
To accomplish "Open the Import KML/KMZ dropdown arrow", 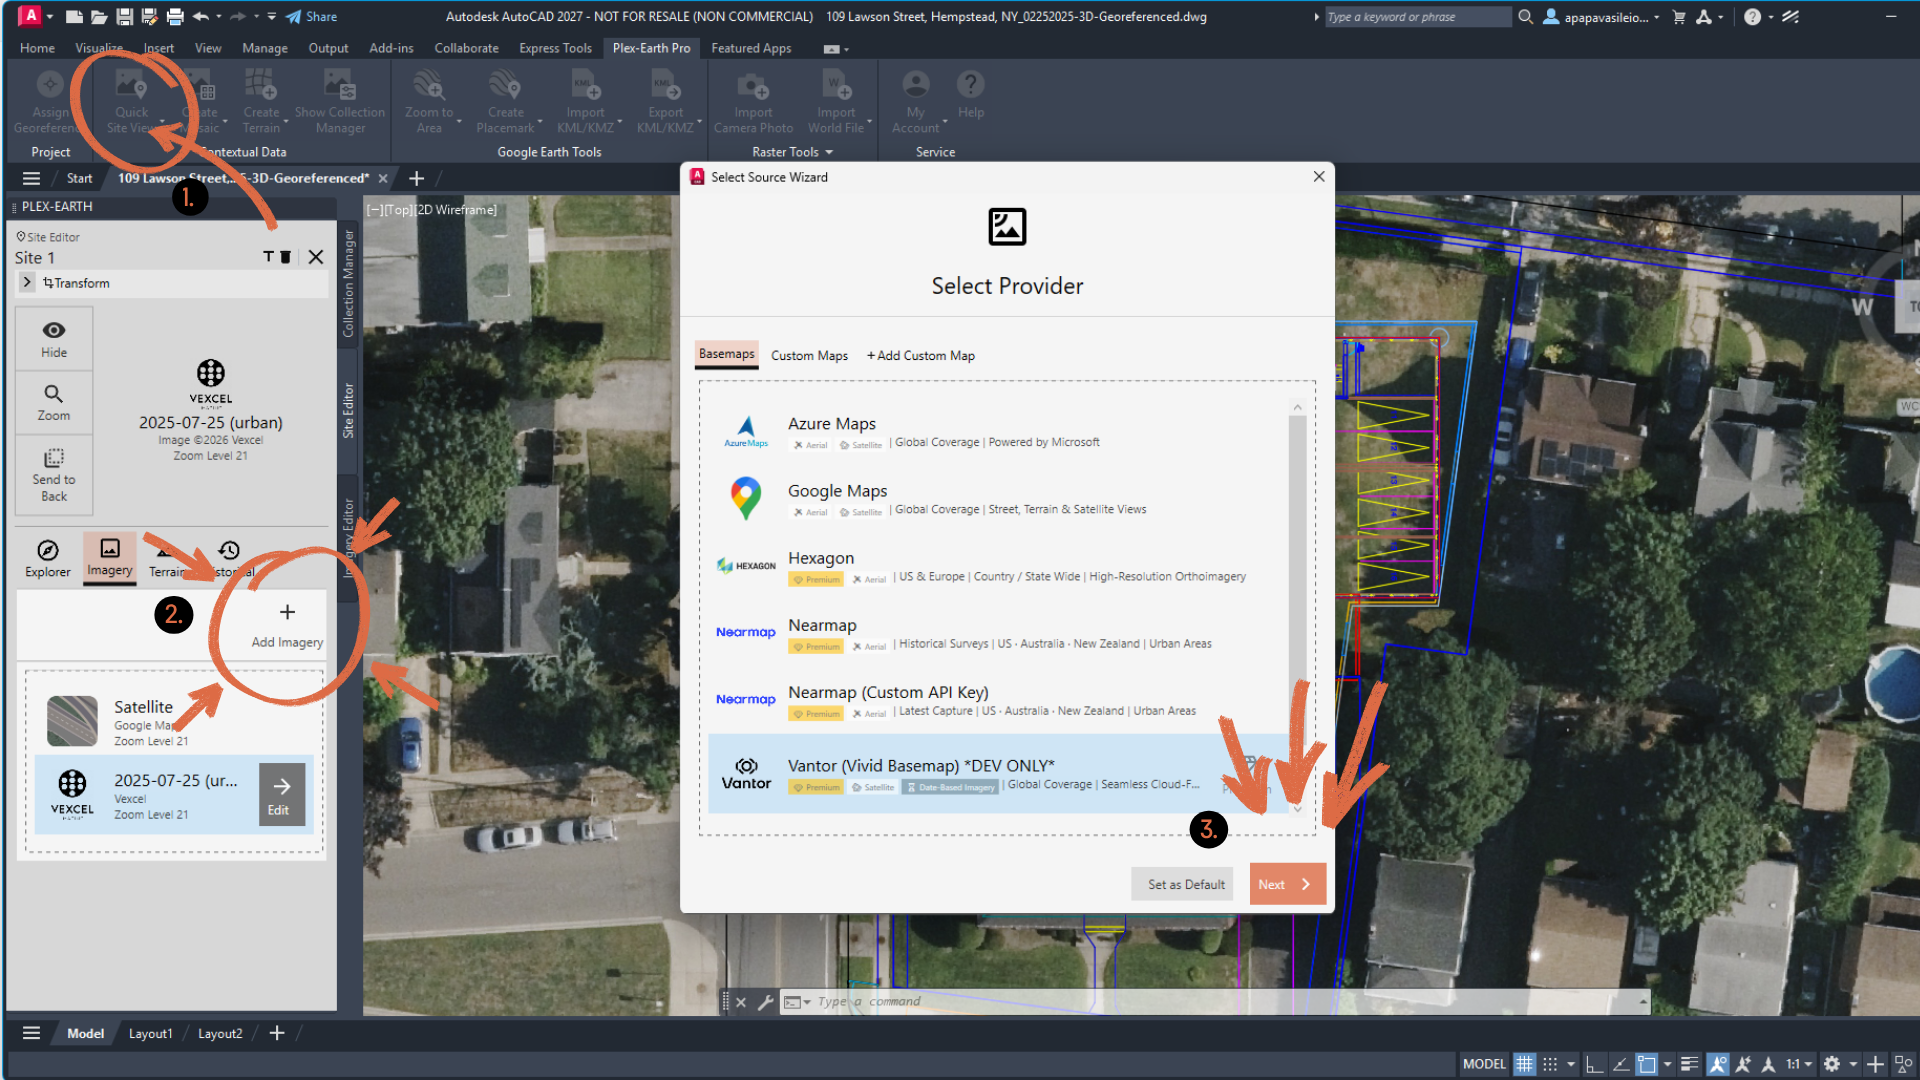I will 620,123.
